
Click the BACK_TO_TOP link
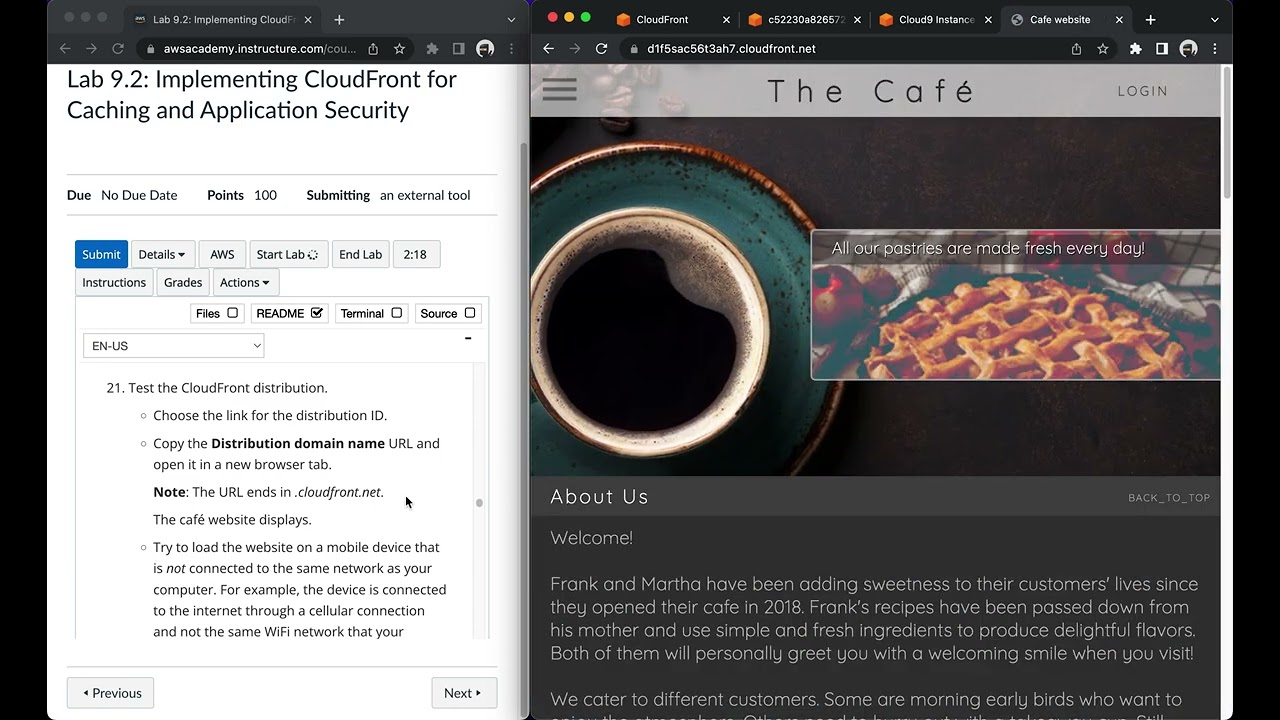1169,497
